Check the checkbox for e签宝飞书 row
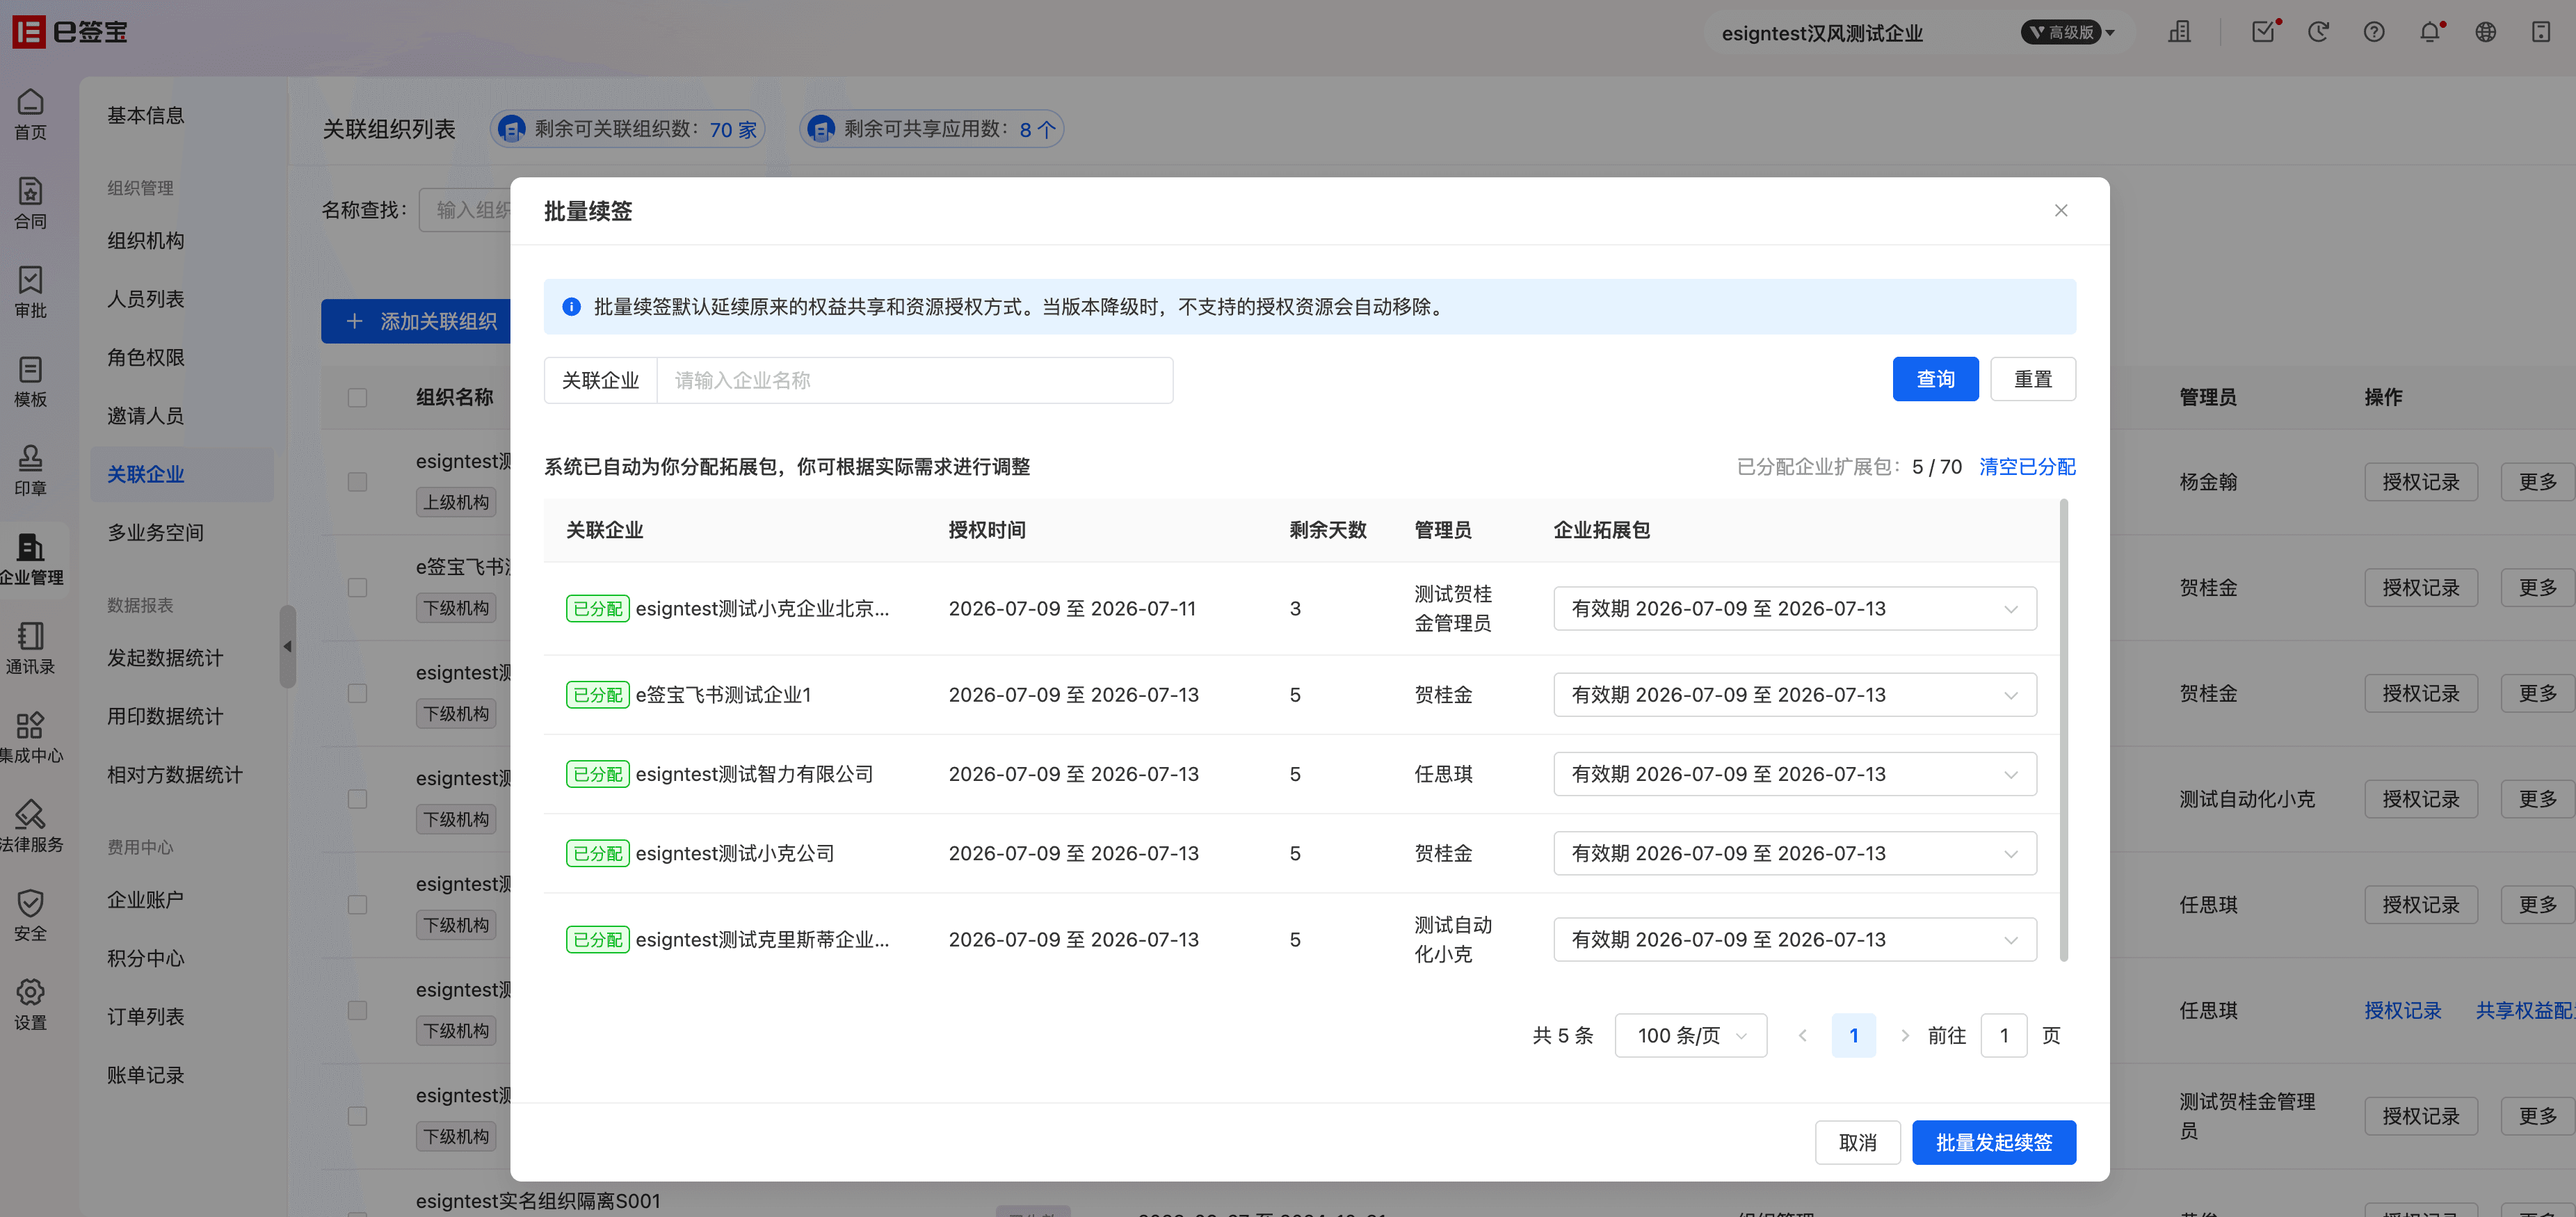The image size is (2576, 1217). [357, 587]
